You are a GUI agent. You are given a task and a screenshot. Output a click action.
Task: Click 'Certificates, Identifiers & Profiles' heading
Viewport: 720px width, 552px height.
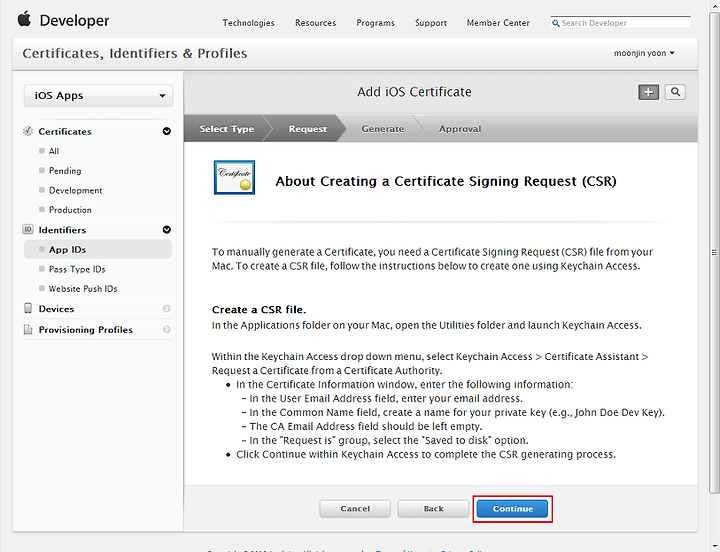pos(135,53)
